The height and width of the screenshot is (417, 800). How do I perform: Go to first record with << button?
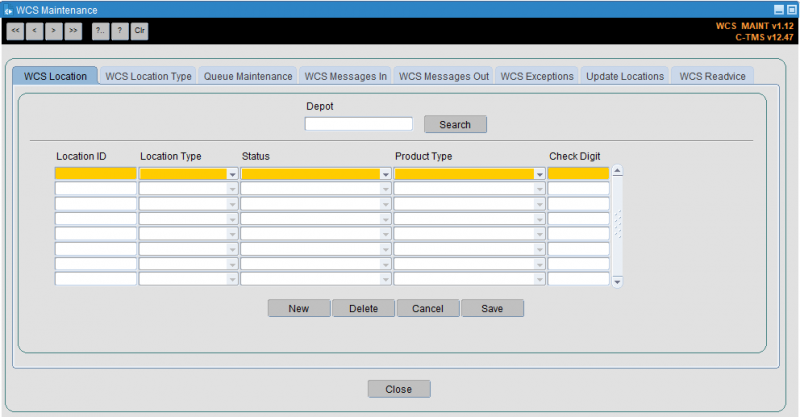pos(15,31)
